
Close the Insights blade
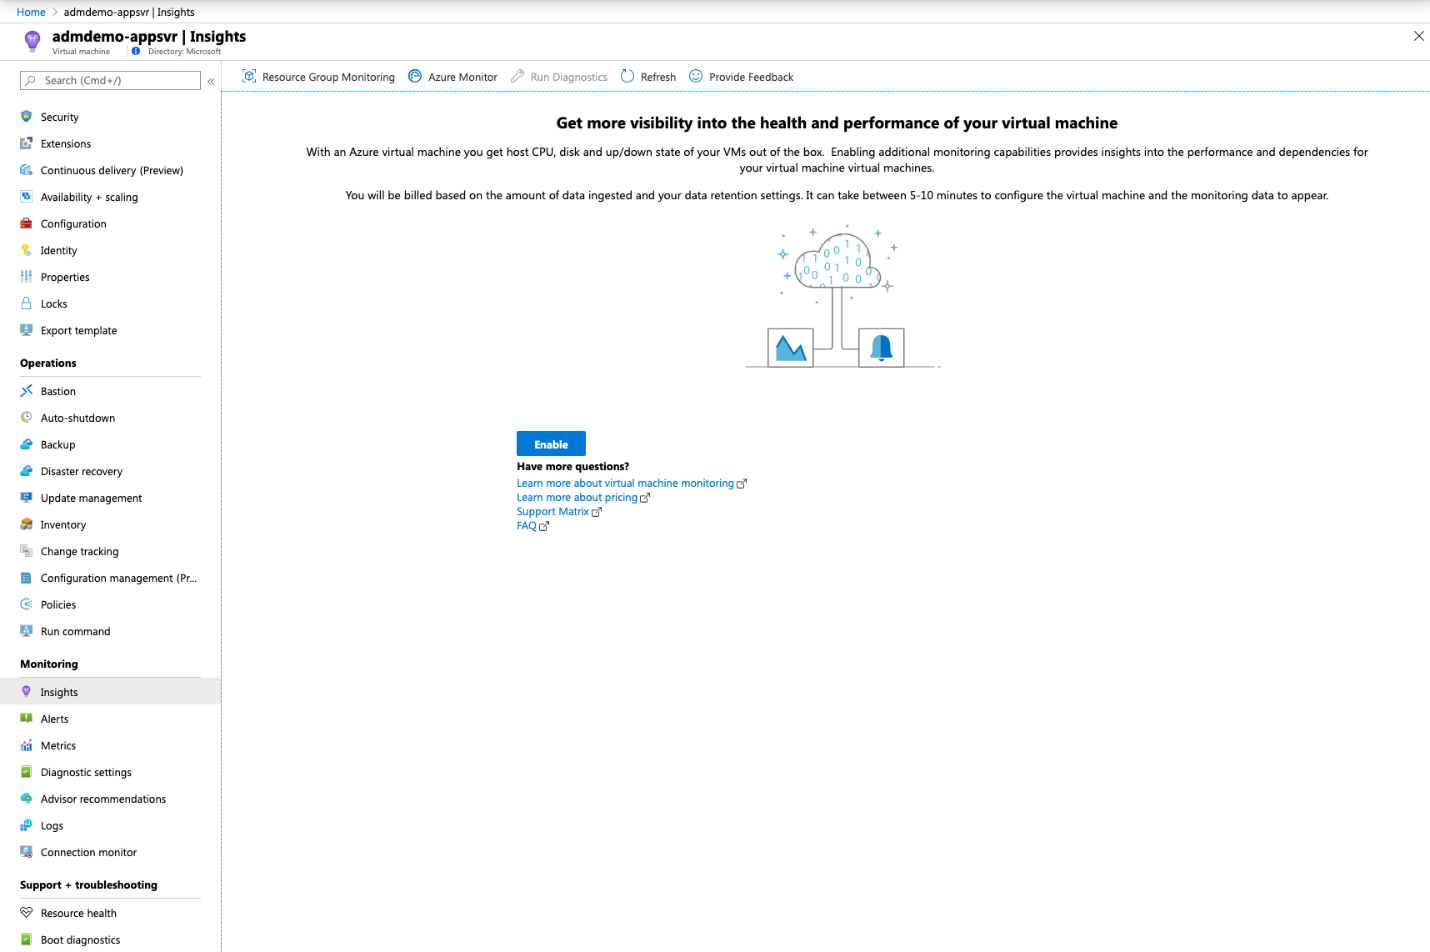1418,36
